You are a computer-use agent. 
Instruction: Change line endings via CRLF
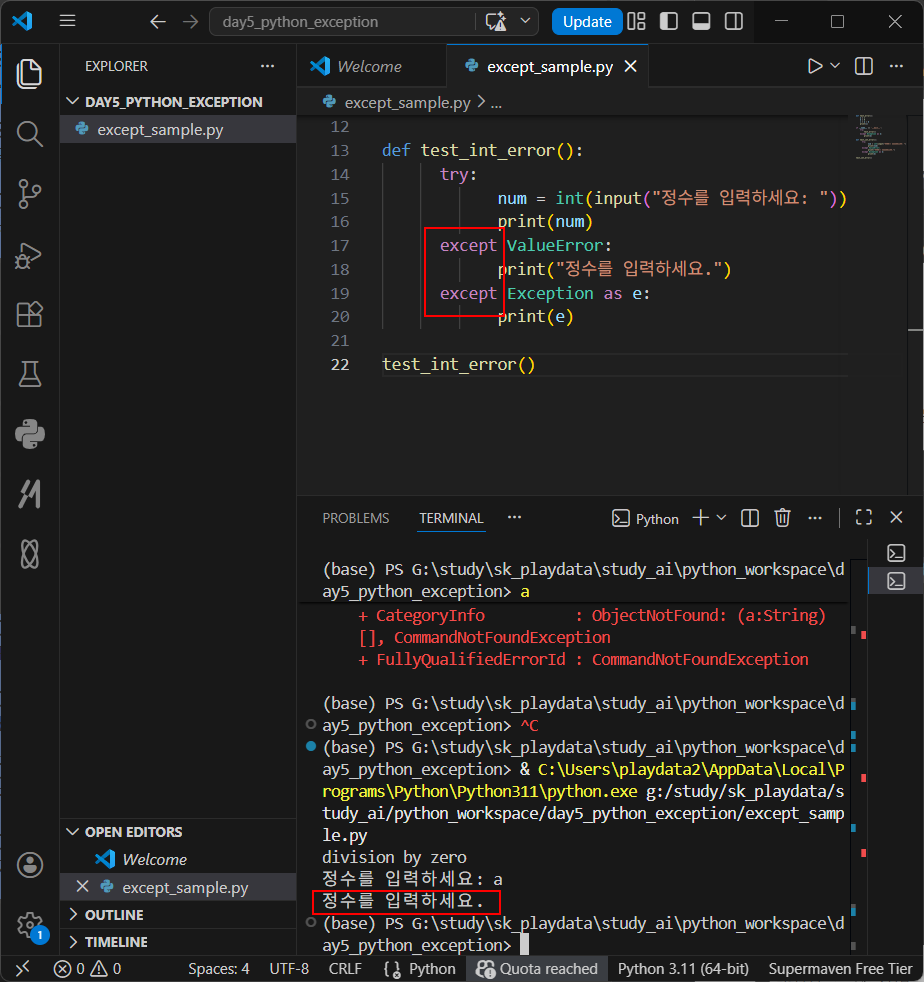click(345, 969)
